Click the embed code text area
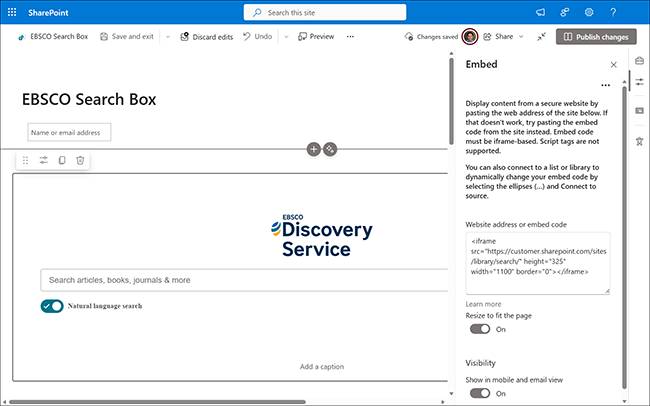Image resolution: width=650 pixels, height=406 pixels. click(x=538, y=263)
